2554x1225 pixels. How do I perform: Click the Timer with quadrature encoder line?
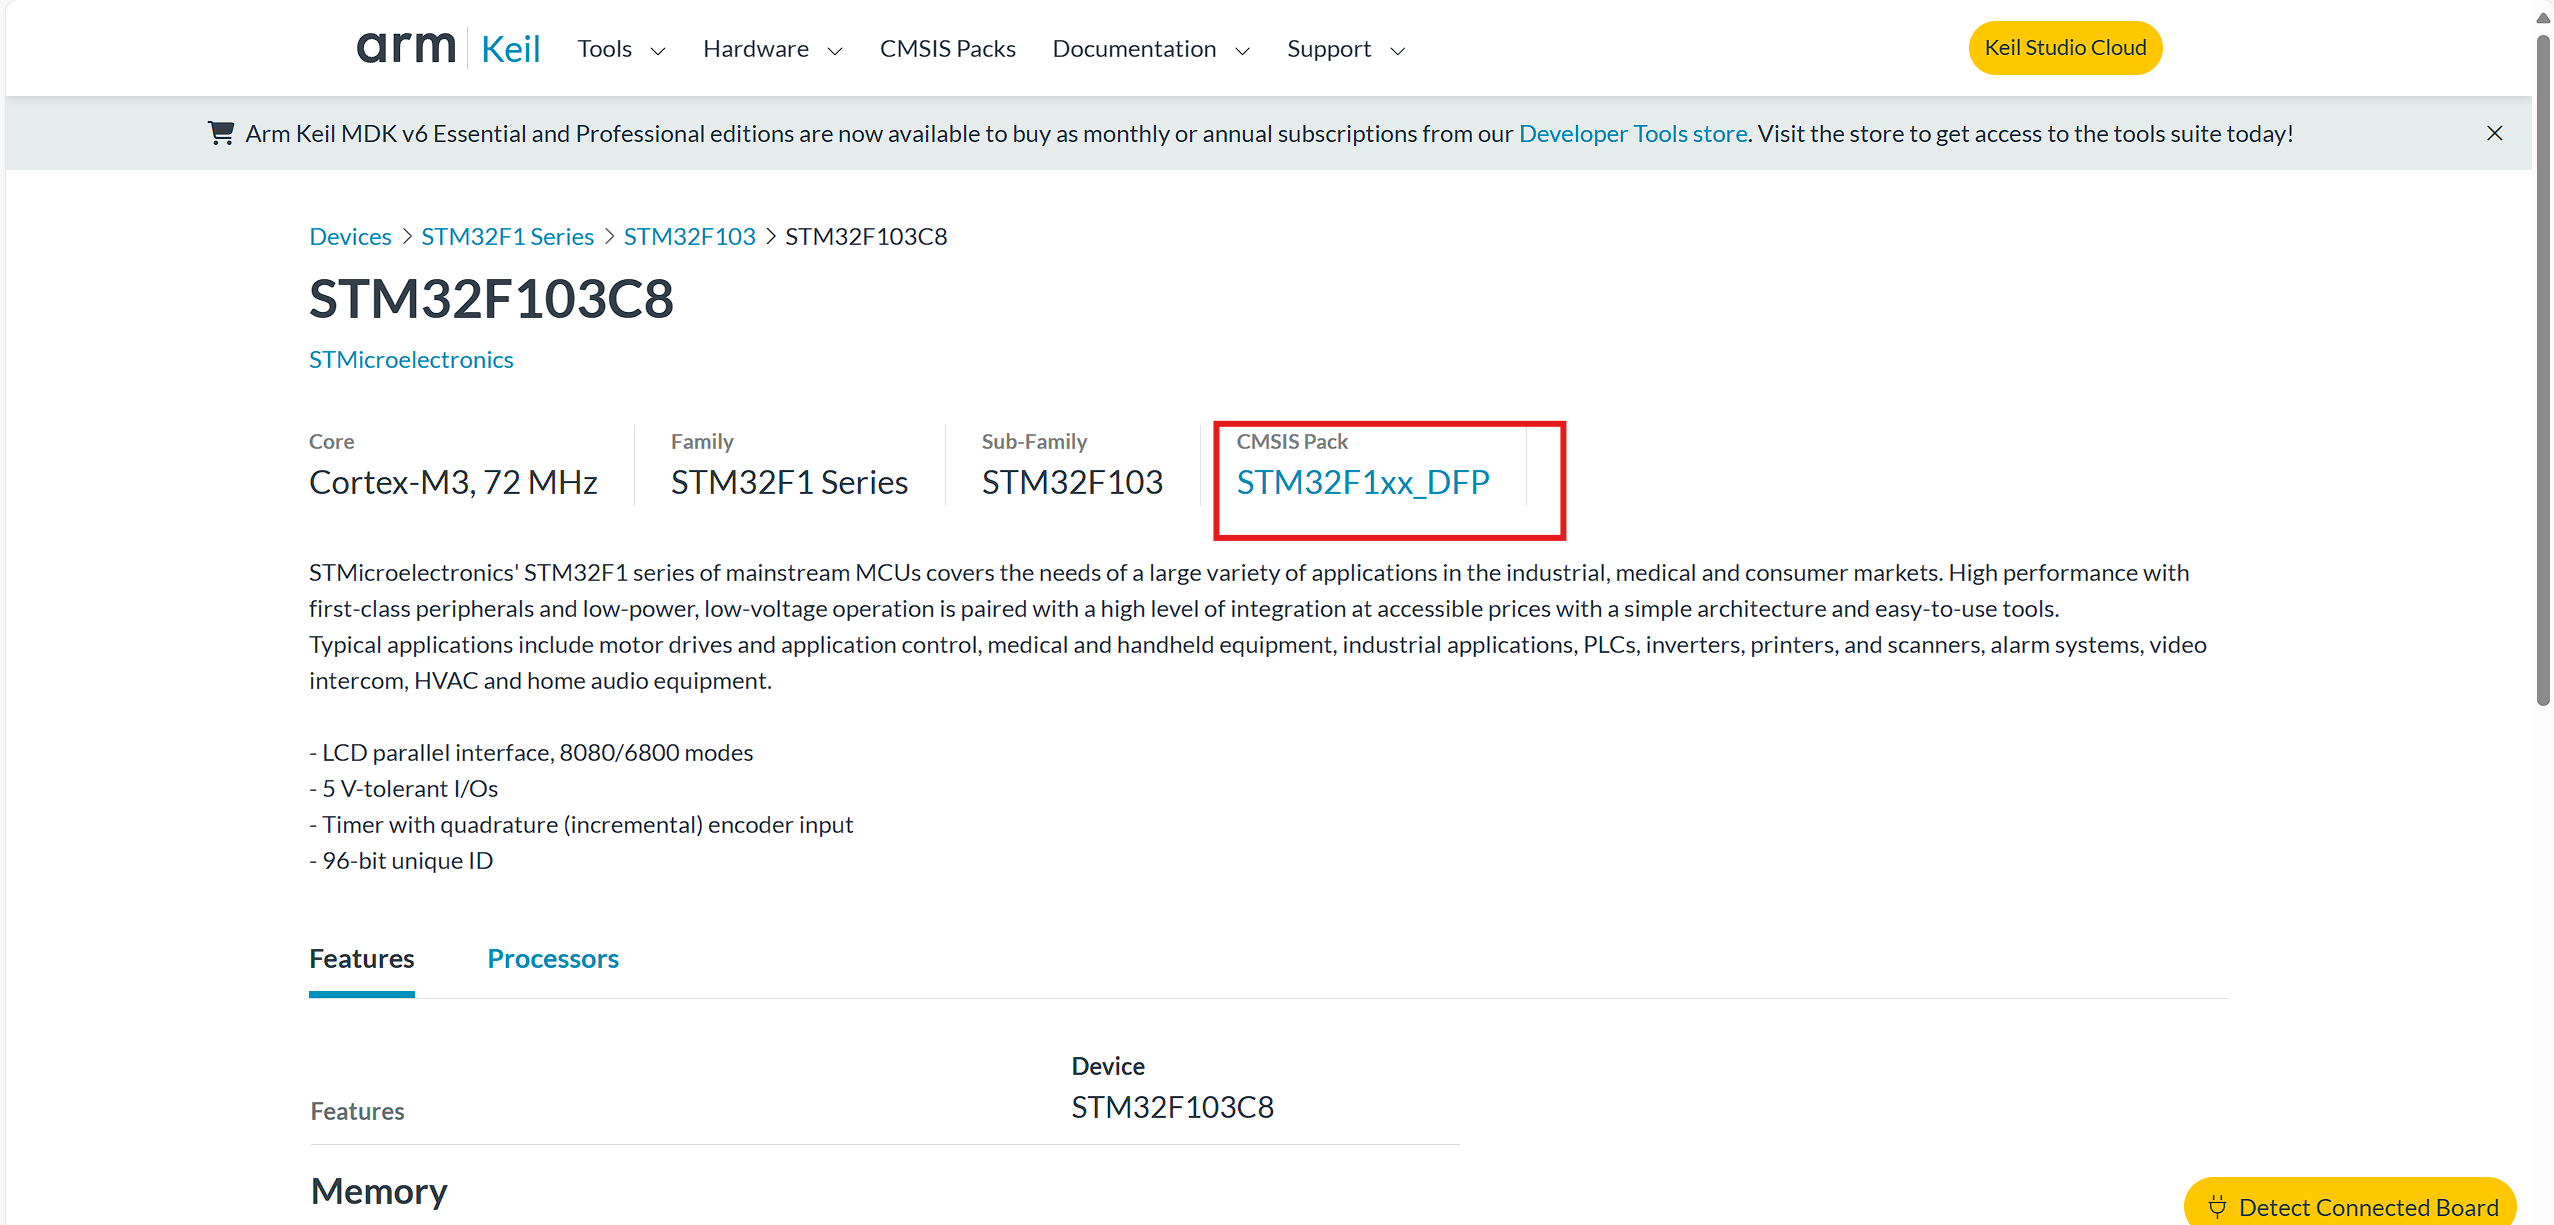(x=581, y=824)
